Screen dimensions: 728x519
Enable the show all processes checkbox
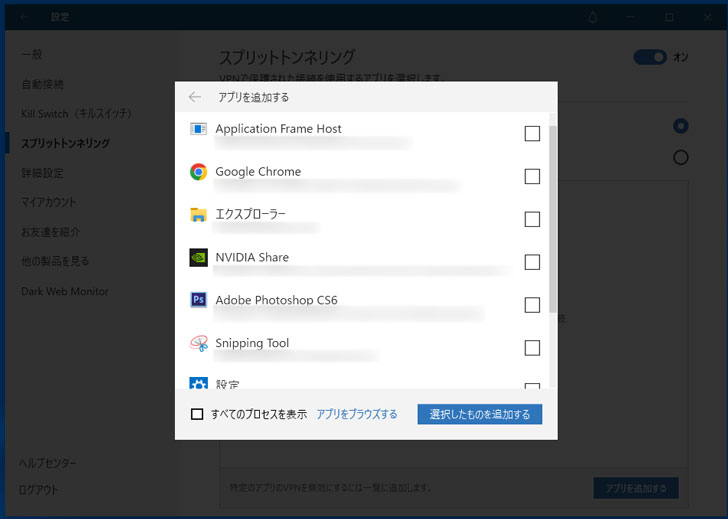point(197,414)
